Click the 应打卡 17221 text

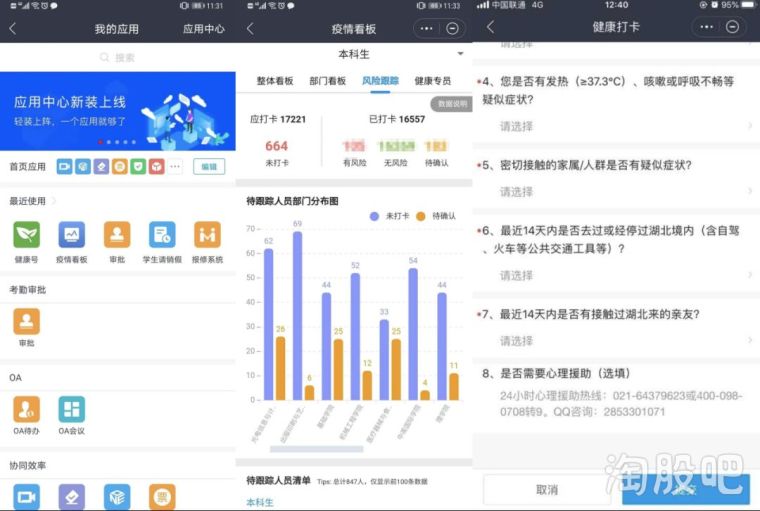pos(278,119)
